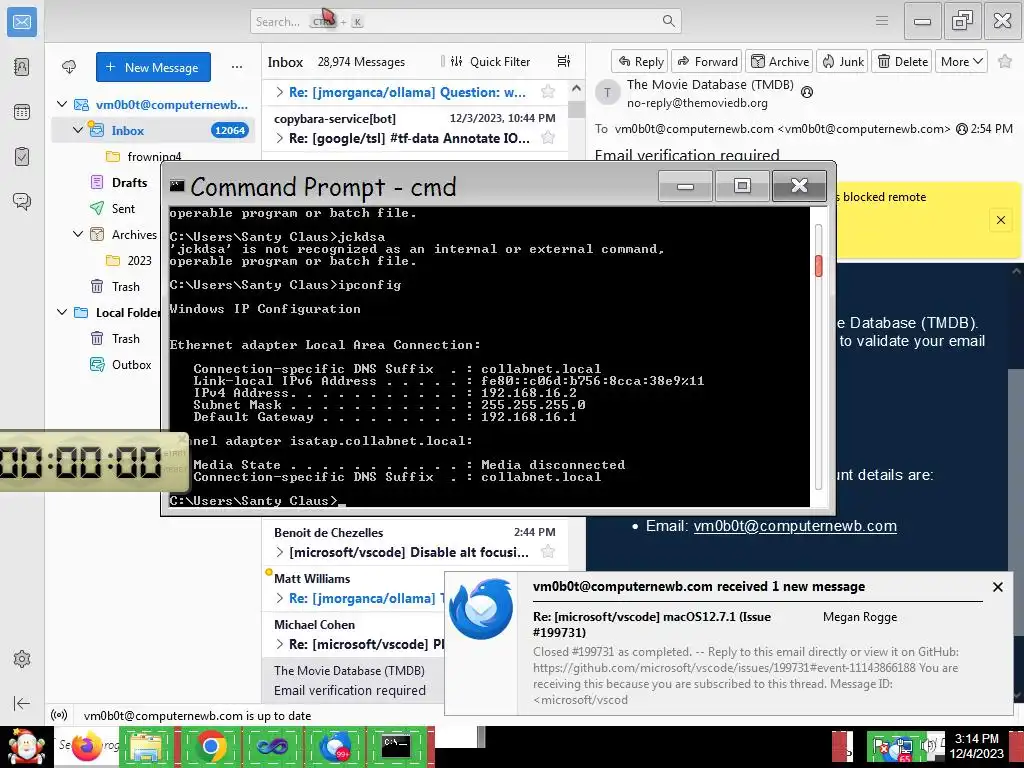The width and height of the screenshot is (1024, 768).
Task: Open File Explorer from the taskbar
Action: pos(146,747)
